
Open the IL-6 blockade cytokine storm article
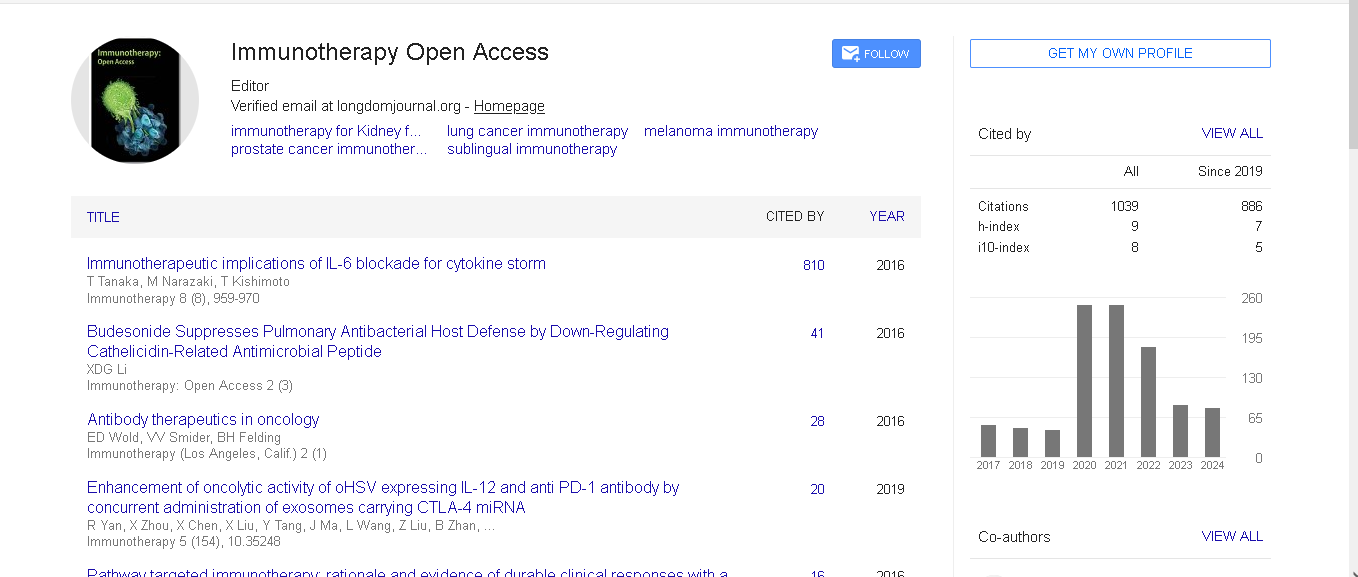pos(316,264)
